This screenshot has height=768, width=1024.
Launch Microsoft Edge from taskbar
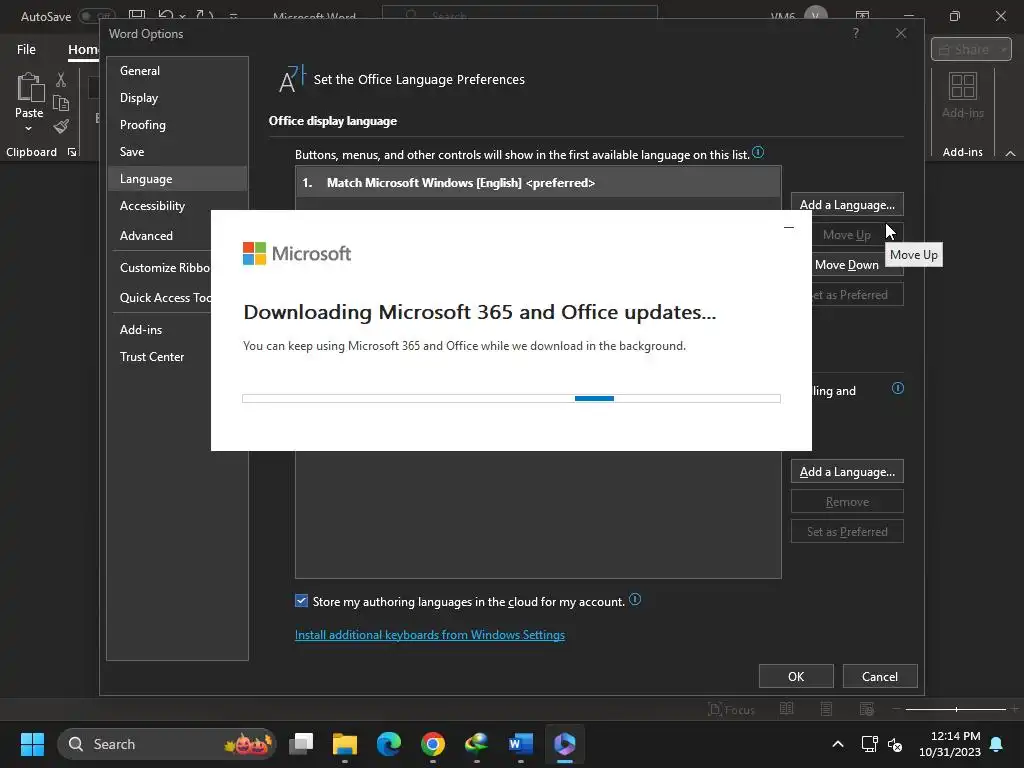pyautogui.click(x=389, y=744)
